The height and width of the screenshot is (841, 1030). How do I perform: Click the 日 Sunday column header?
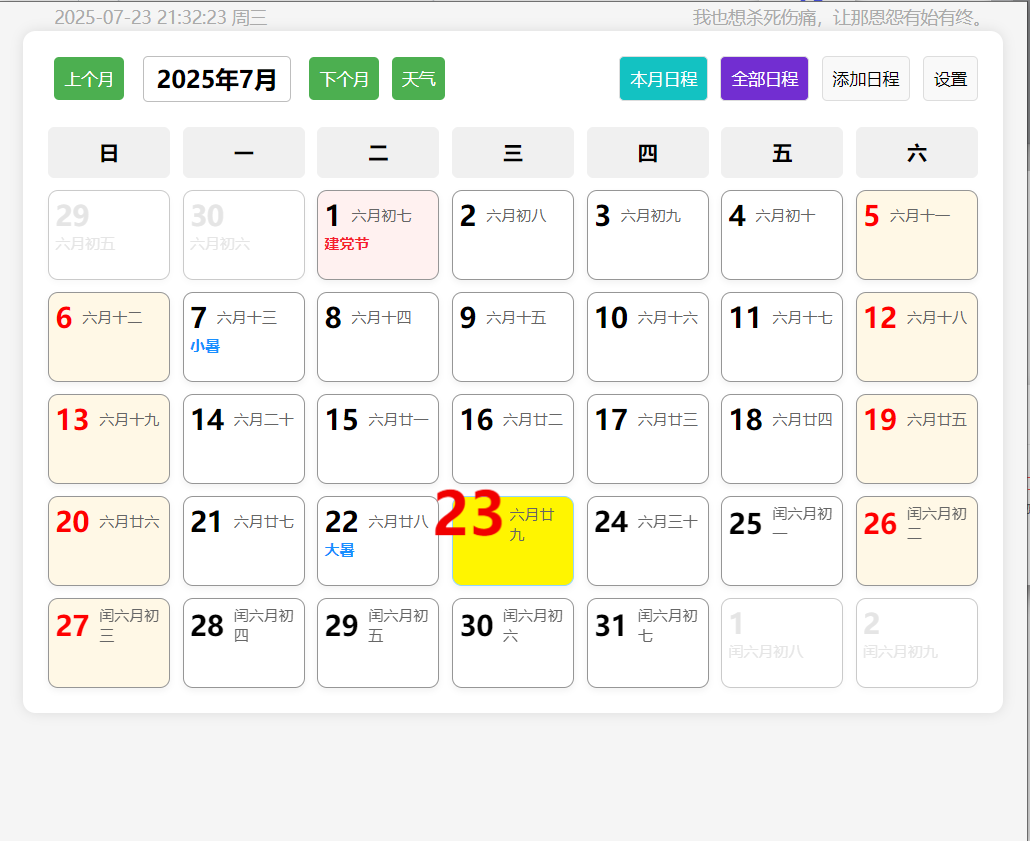pos(109,152)
